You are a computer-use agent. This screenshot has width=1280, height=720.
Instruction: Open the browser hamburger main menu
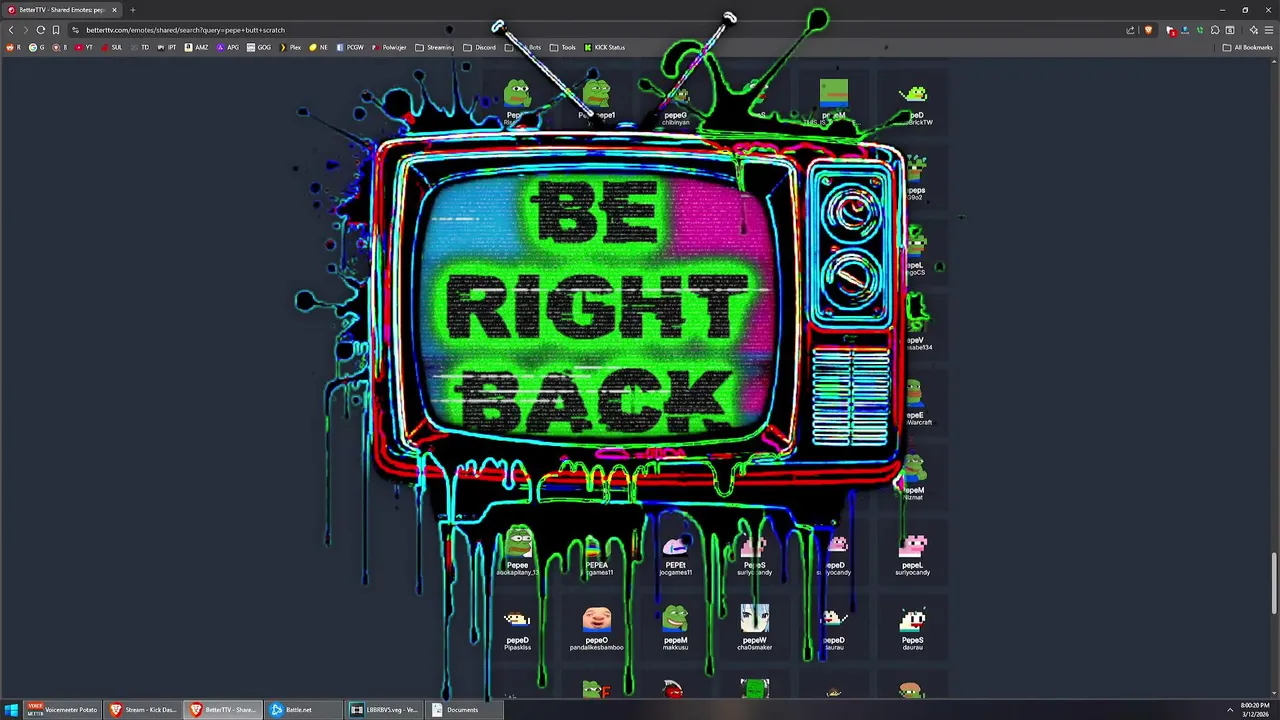click(x=1269, y=30)
